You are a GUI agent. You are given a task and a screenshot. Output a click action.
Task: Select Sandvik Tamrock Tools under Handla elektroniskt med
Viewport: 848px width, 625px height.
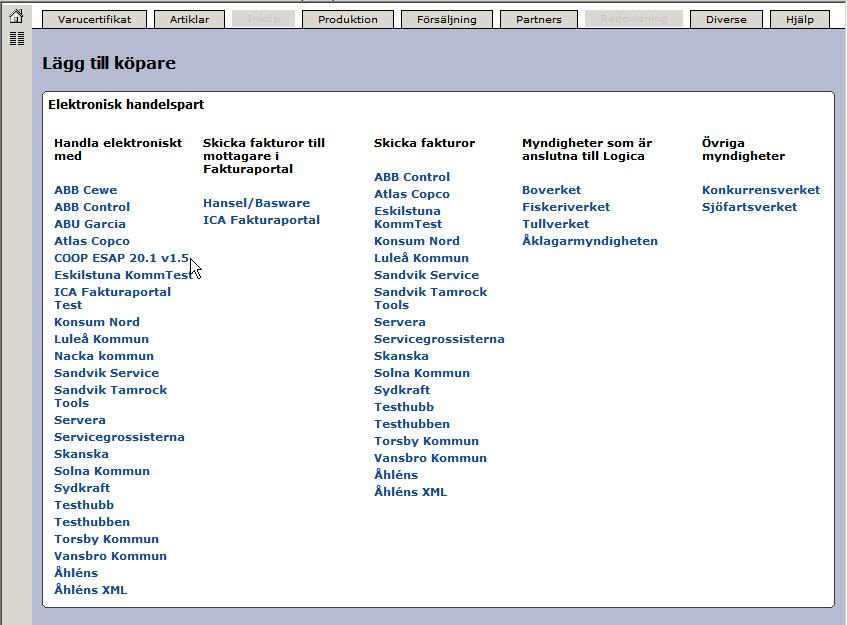pos(111,396)
